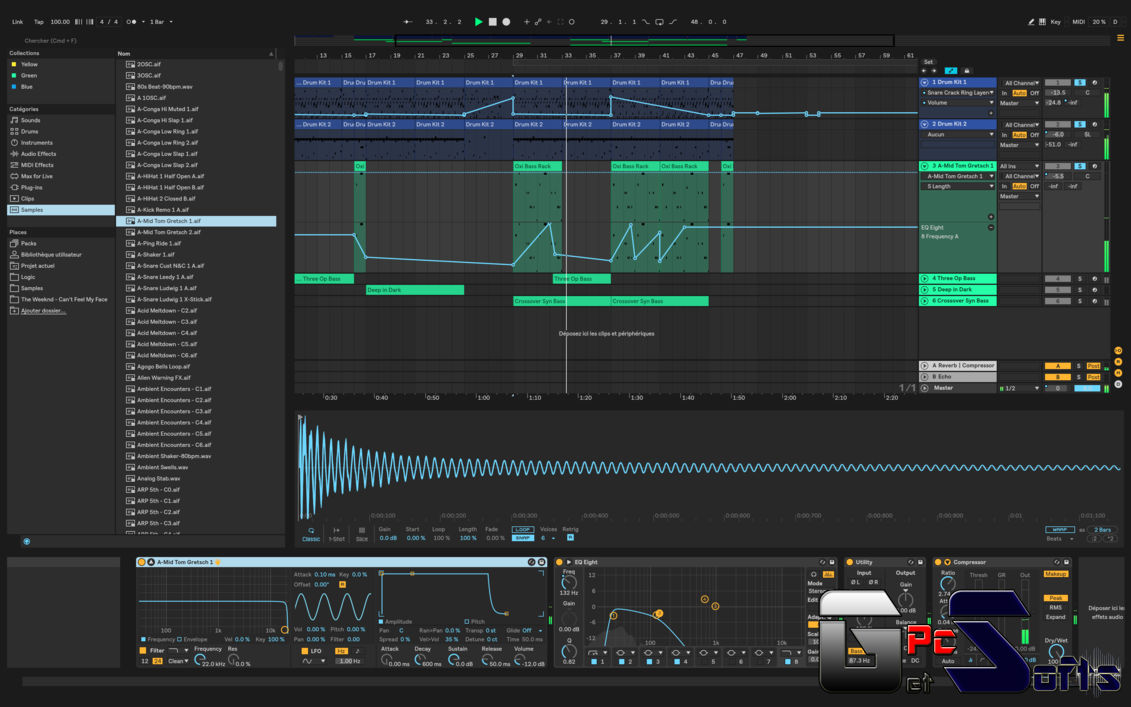Show In/Out section with I-O button
This screenshot has height=707, width=1131.
coord(1118,351)
